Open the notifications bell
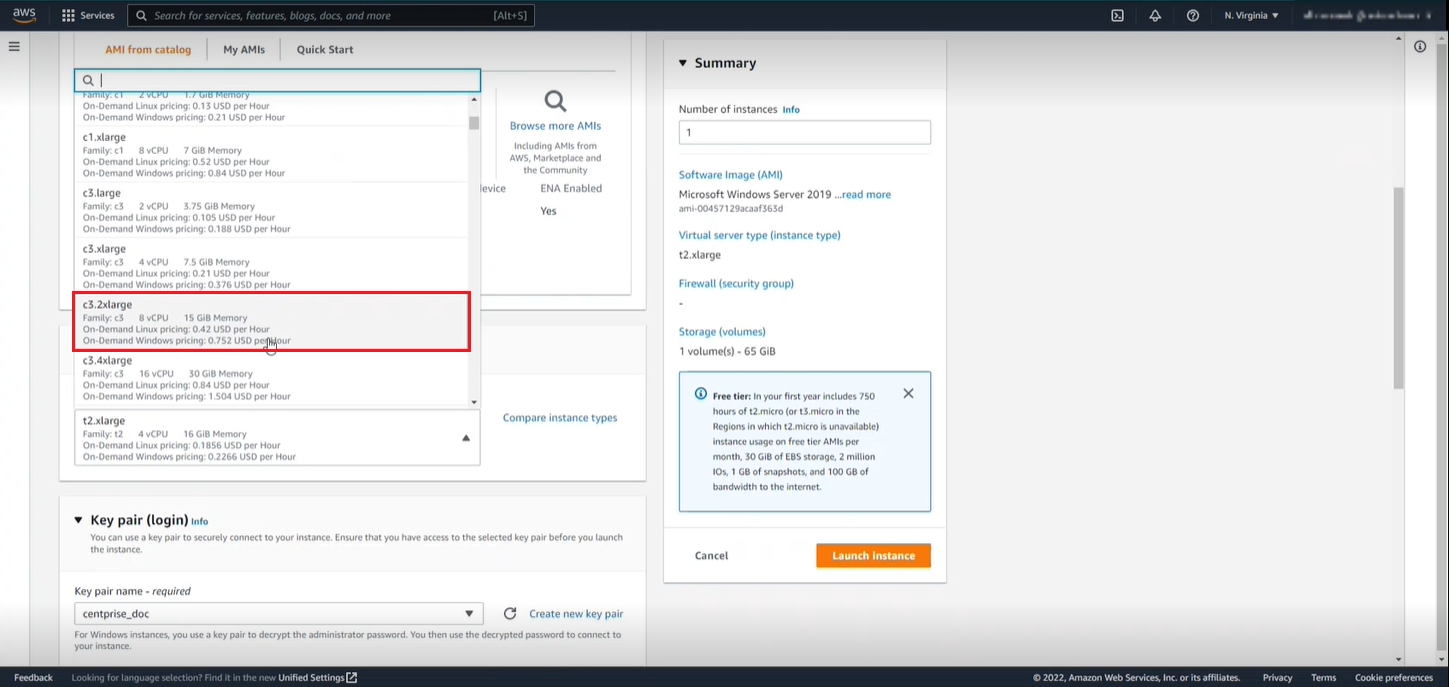 (x=1155, y=15)
